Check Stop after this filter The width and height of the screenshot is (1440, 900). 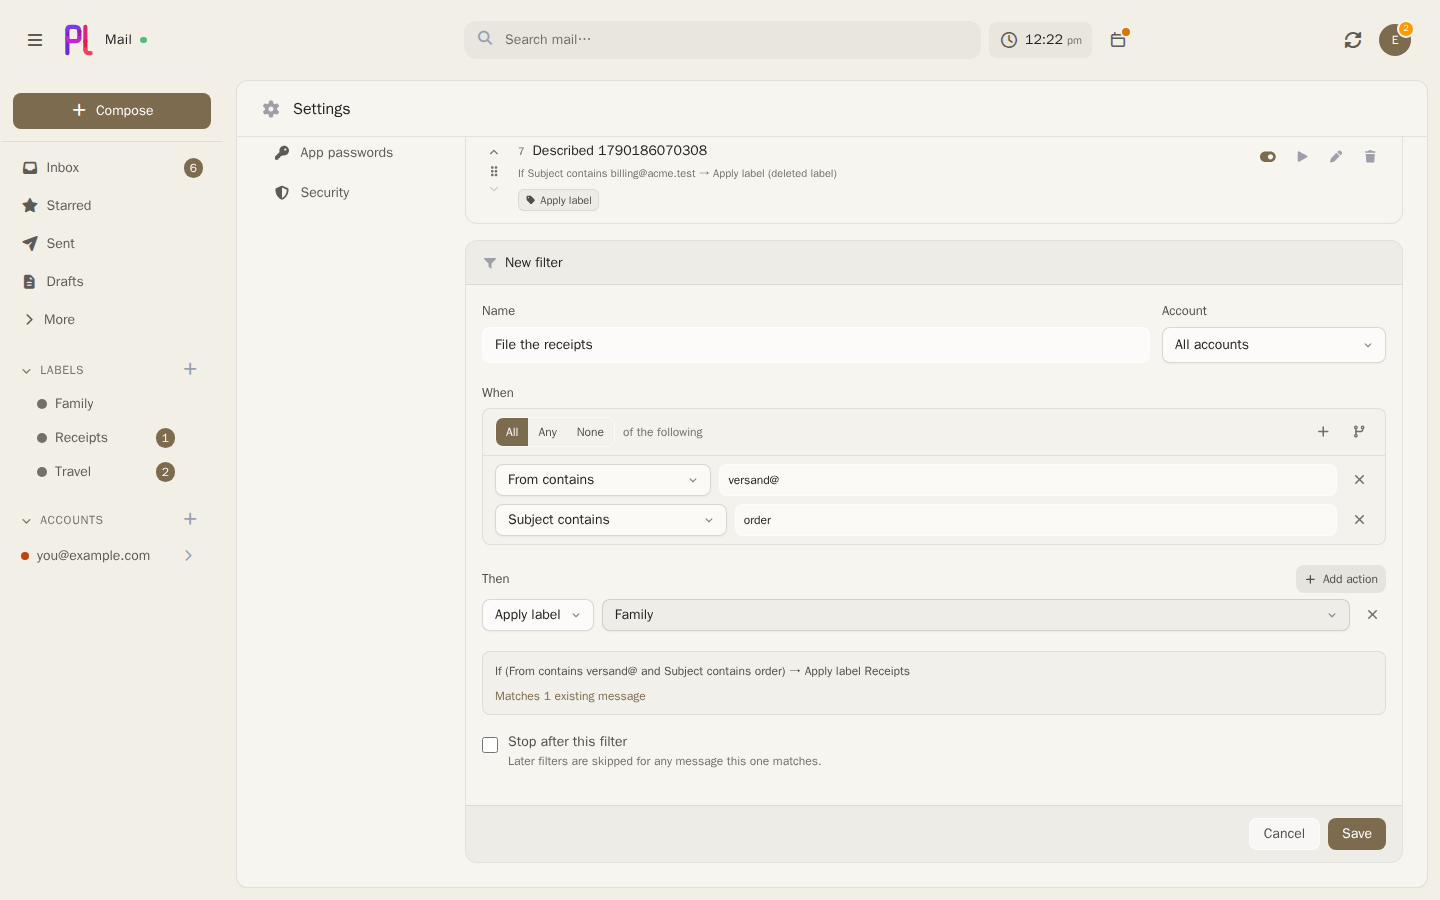pyautogui.click(x=490, y=745)
